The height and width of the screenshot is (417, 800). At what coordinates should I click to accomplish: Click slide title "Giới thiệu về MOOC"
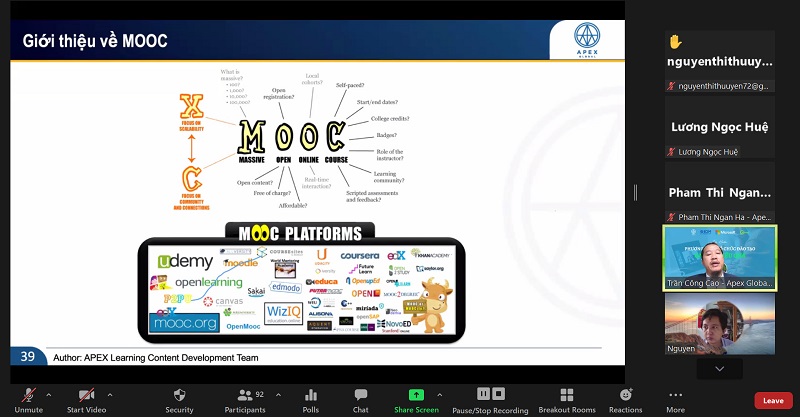tap(95, 41)
